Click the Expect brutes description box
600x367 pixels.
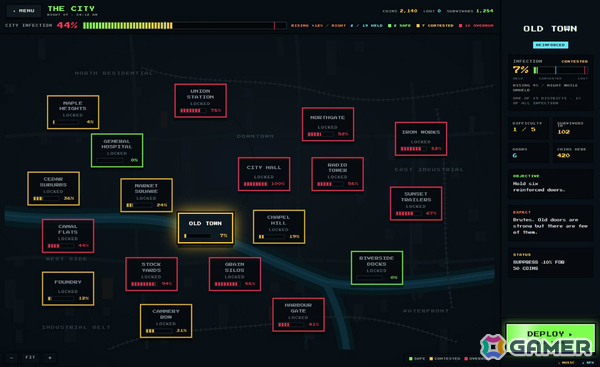[550, 223]
